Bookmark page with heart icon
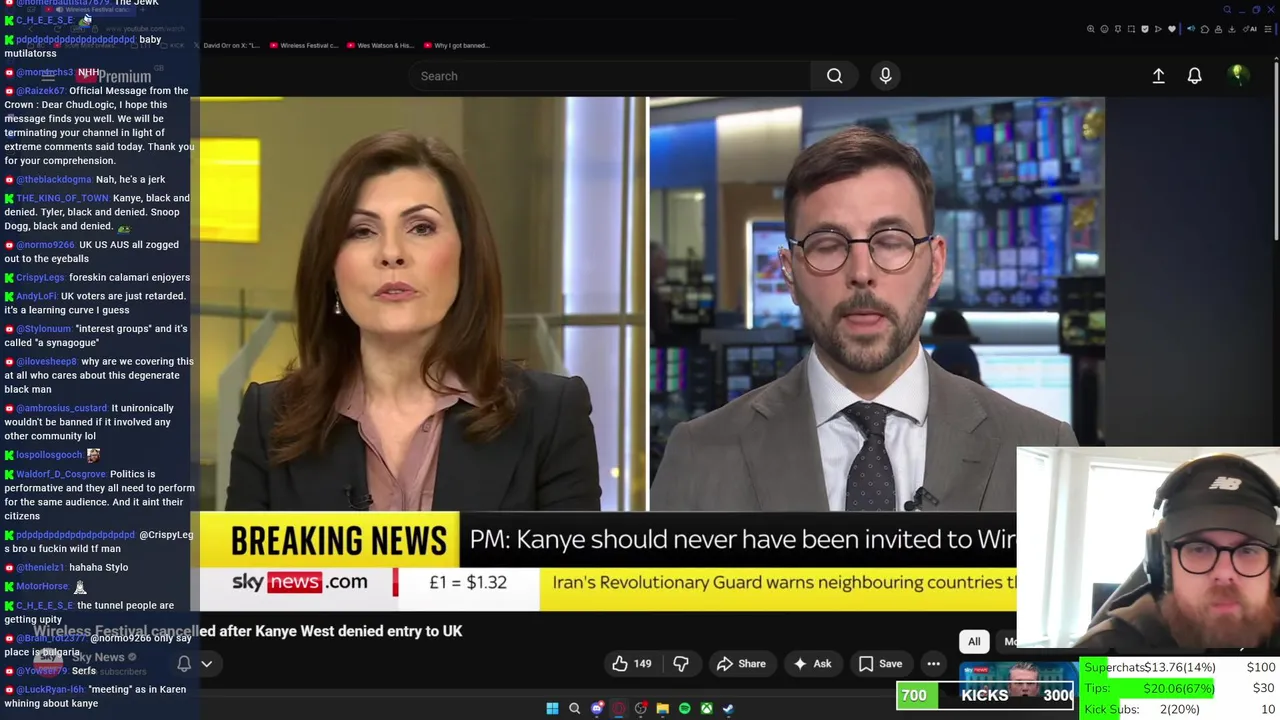 1172,29
